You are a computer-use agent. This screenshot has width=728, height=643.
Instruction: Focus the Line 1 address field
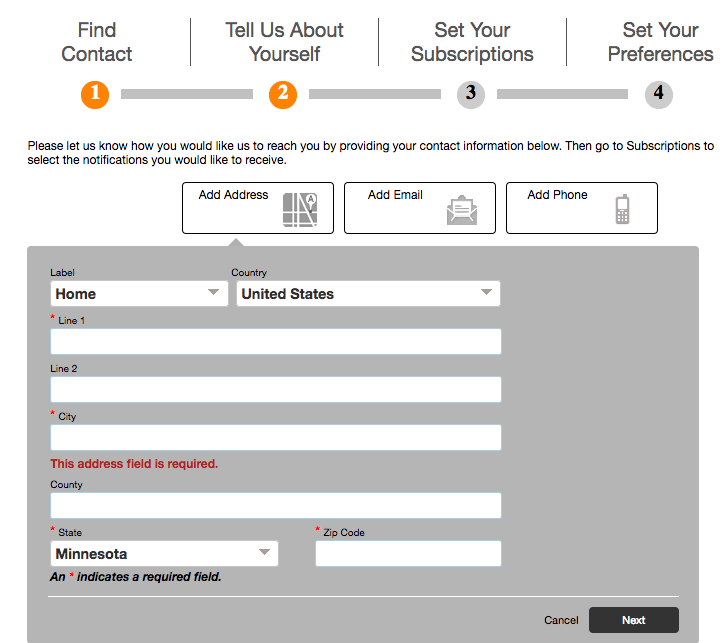tap(275, 342)
